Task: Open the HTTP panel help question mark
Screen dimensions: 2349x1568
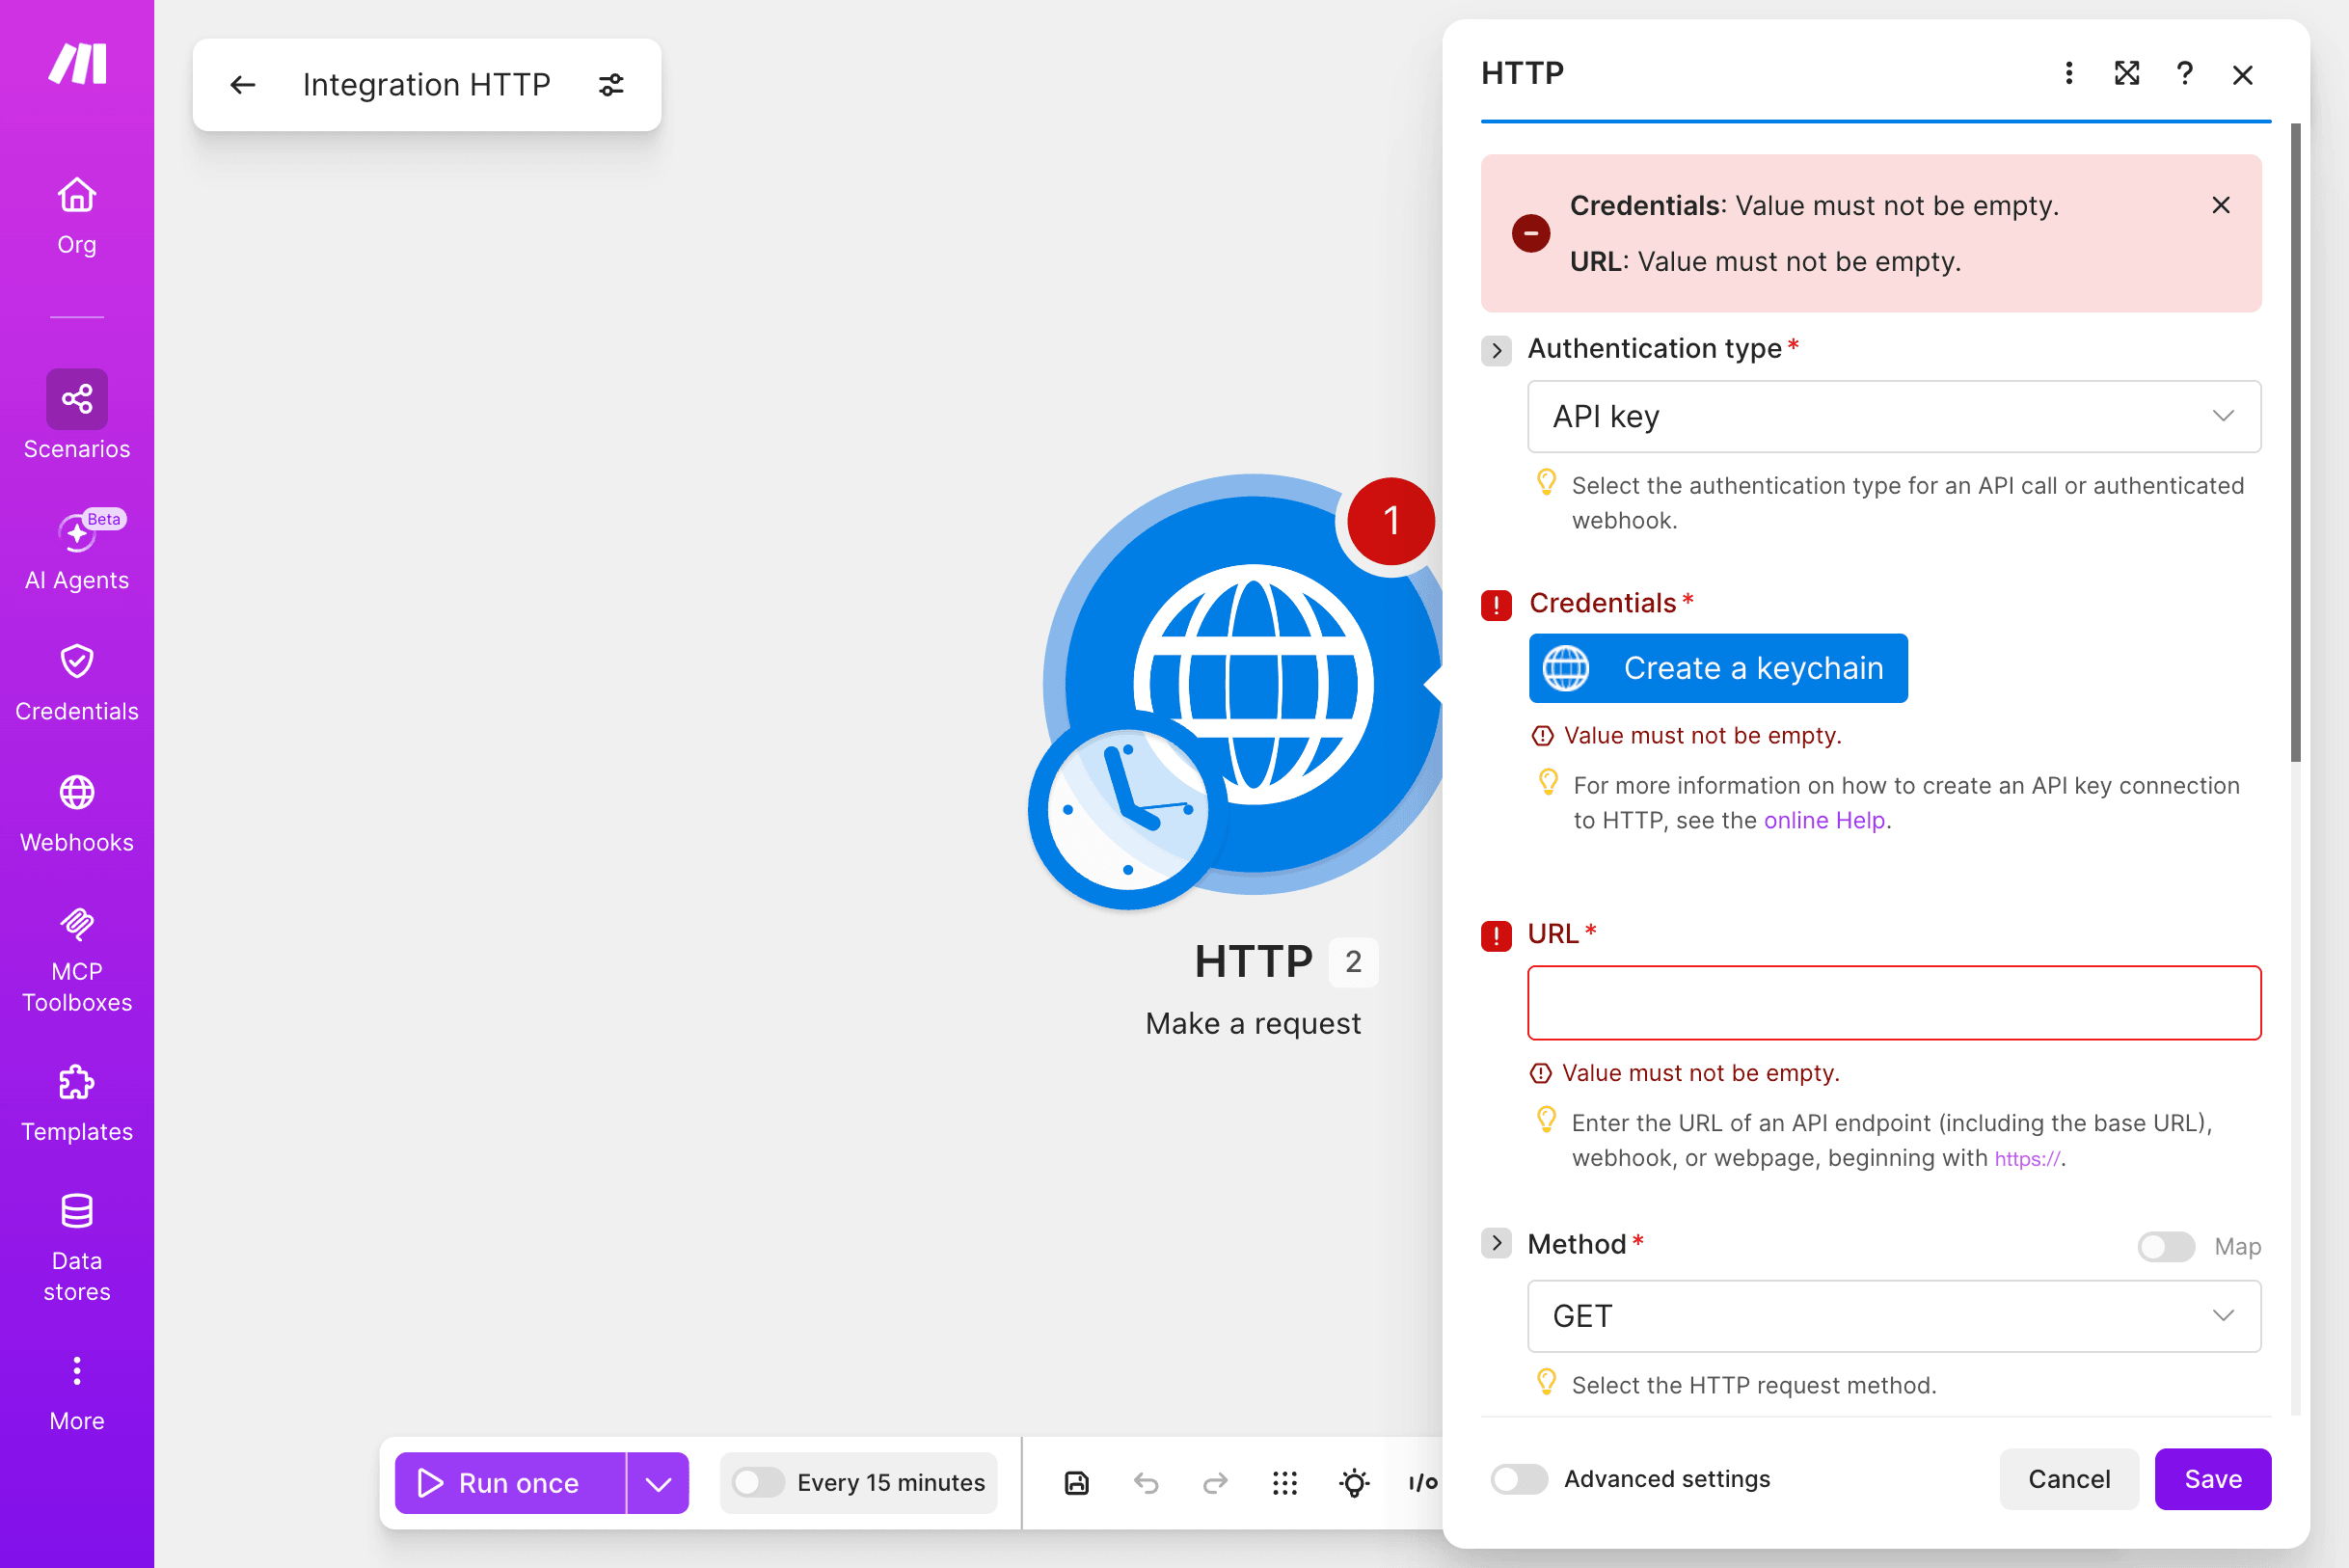Action: pyautogui.click(x=2185, y=73)
